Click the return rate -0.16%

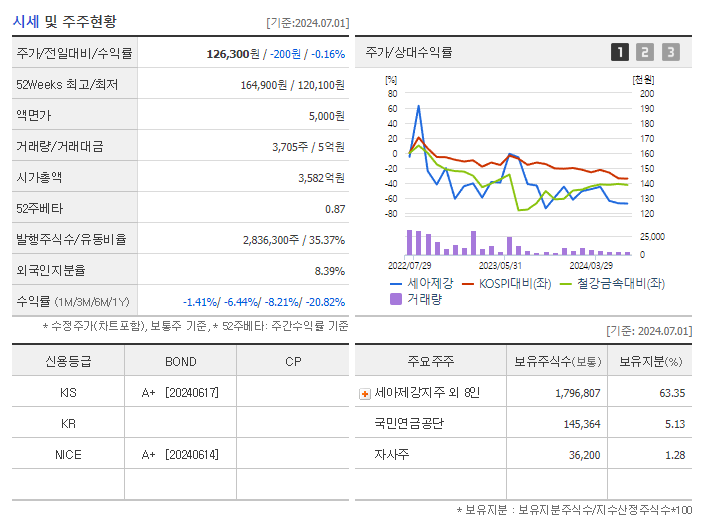click(328, 54)
